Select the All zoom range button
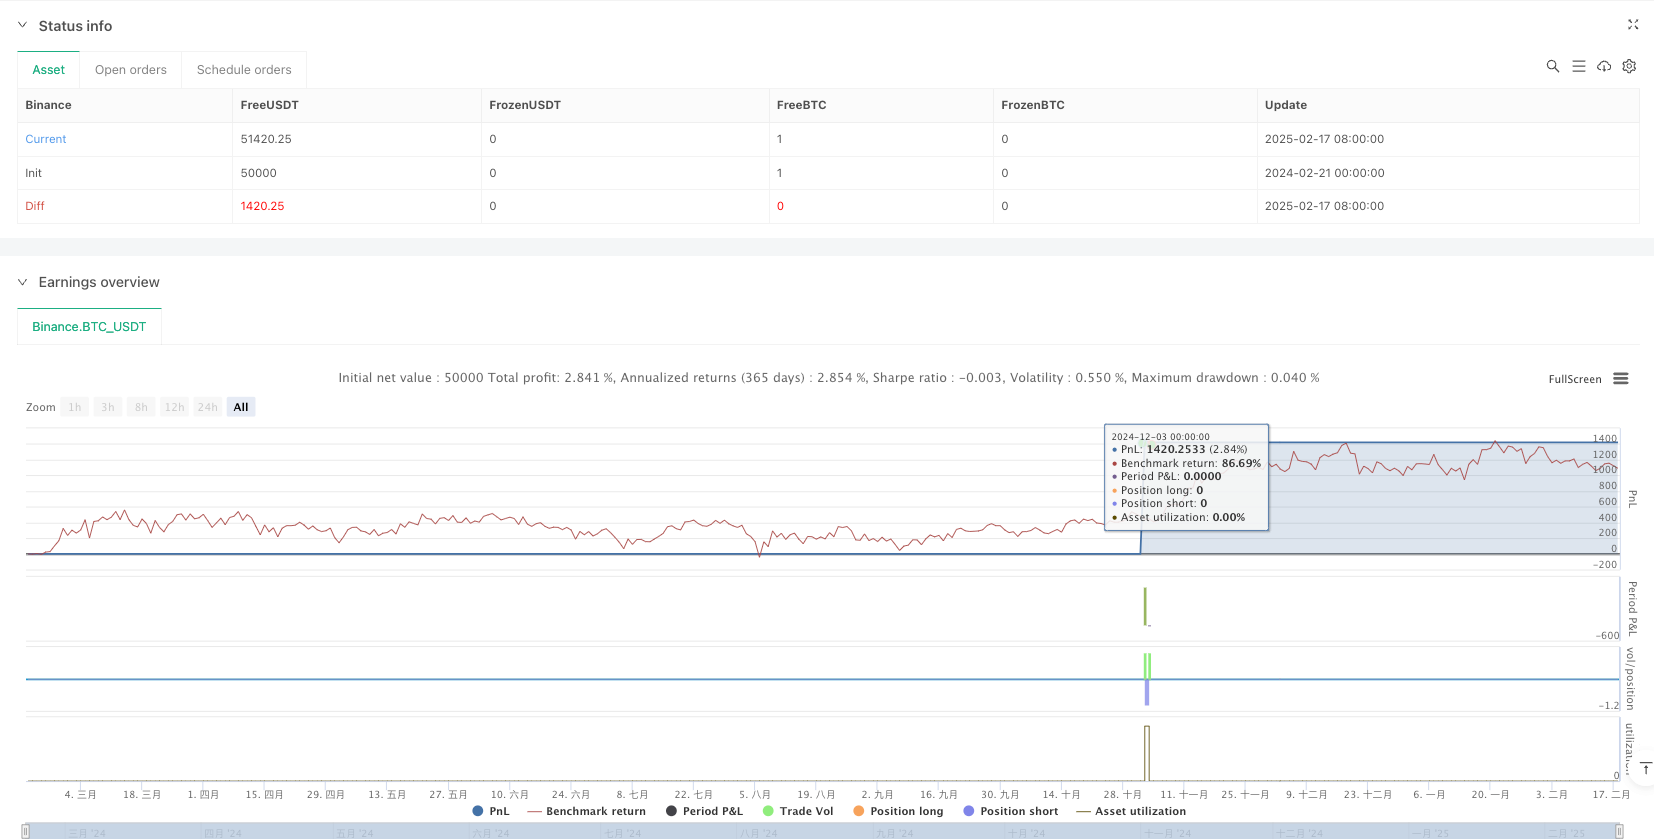Screen dimensions: 1654x839 tap(241, 407)
